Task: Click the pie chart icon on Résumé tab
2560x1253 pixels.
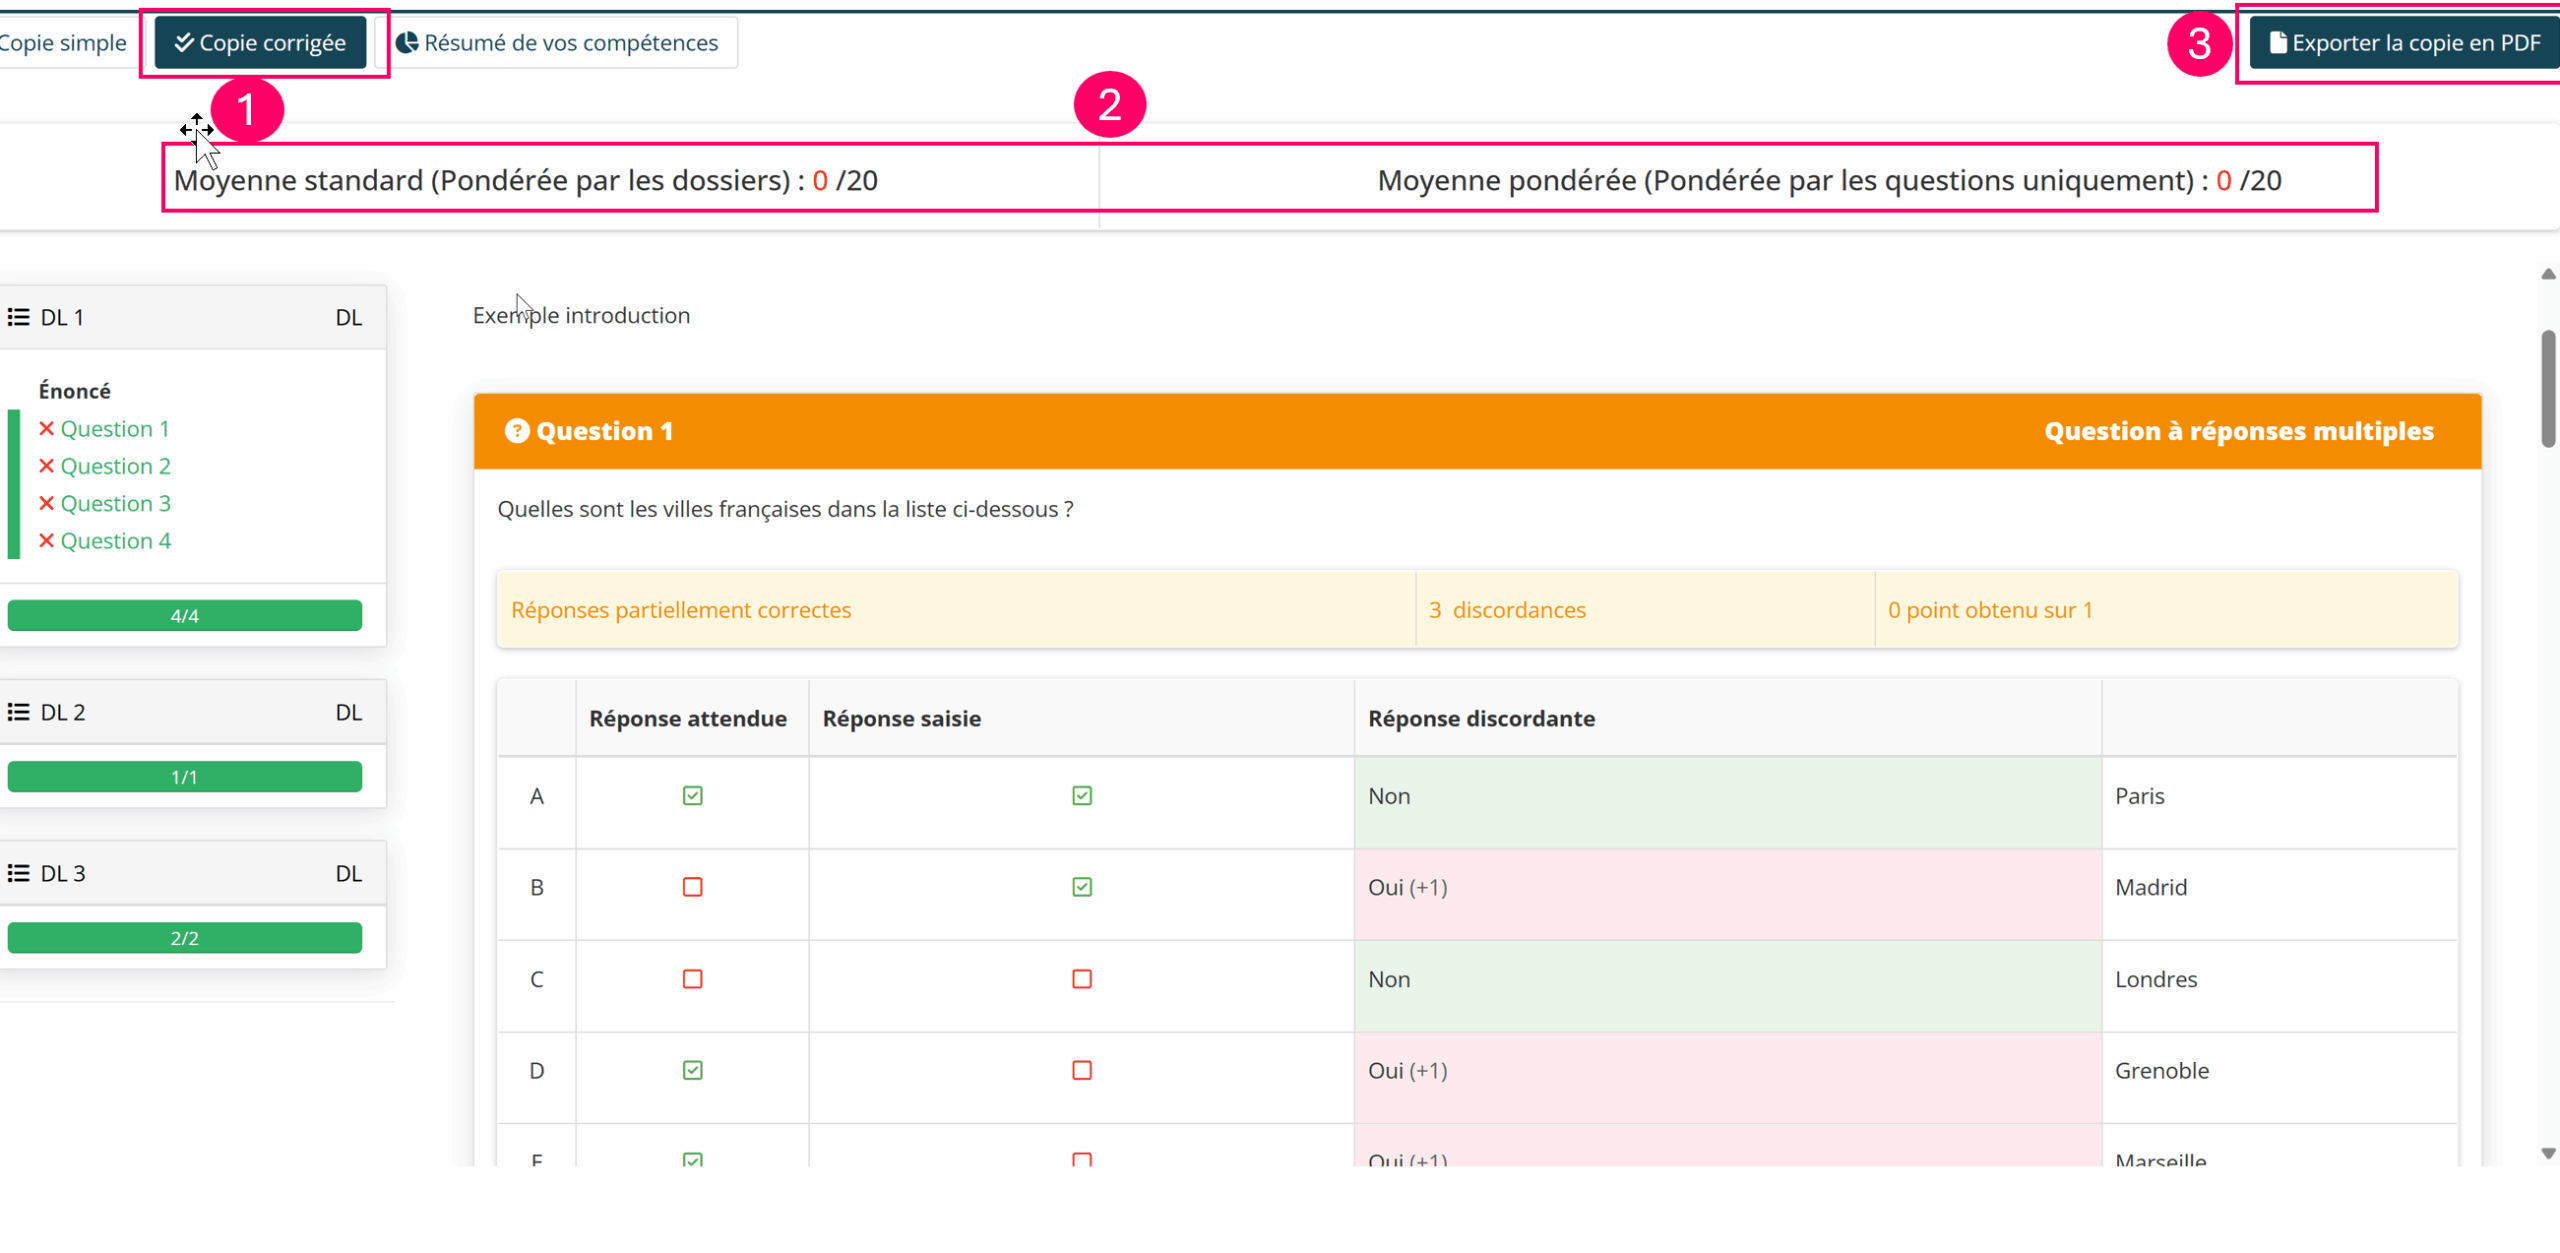Action: [407, 43]
